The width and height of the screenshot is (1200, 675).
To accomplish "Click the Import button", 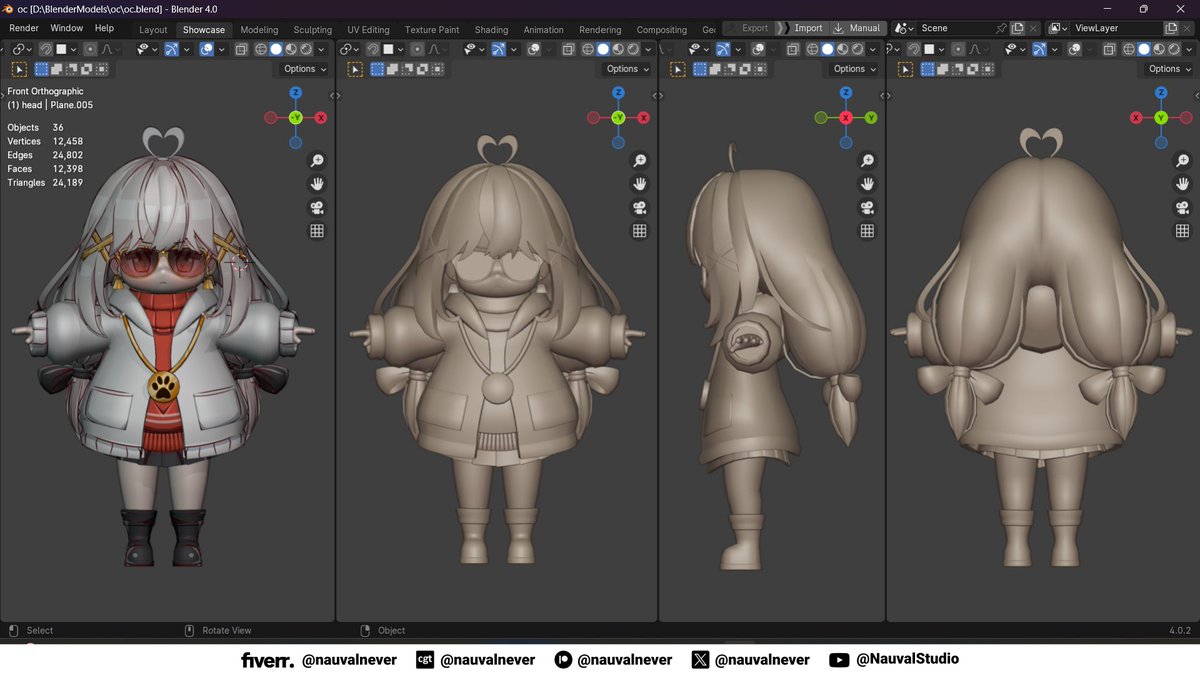I will [x=801, y=28].
